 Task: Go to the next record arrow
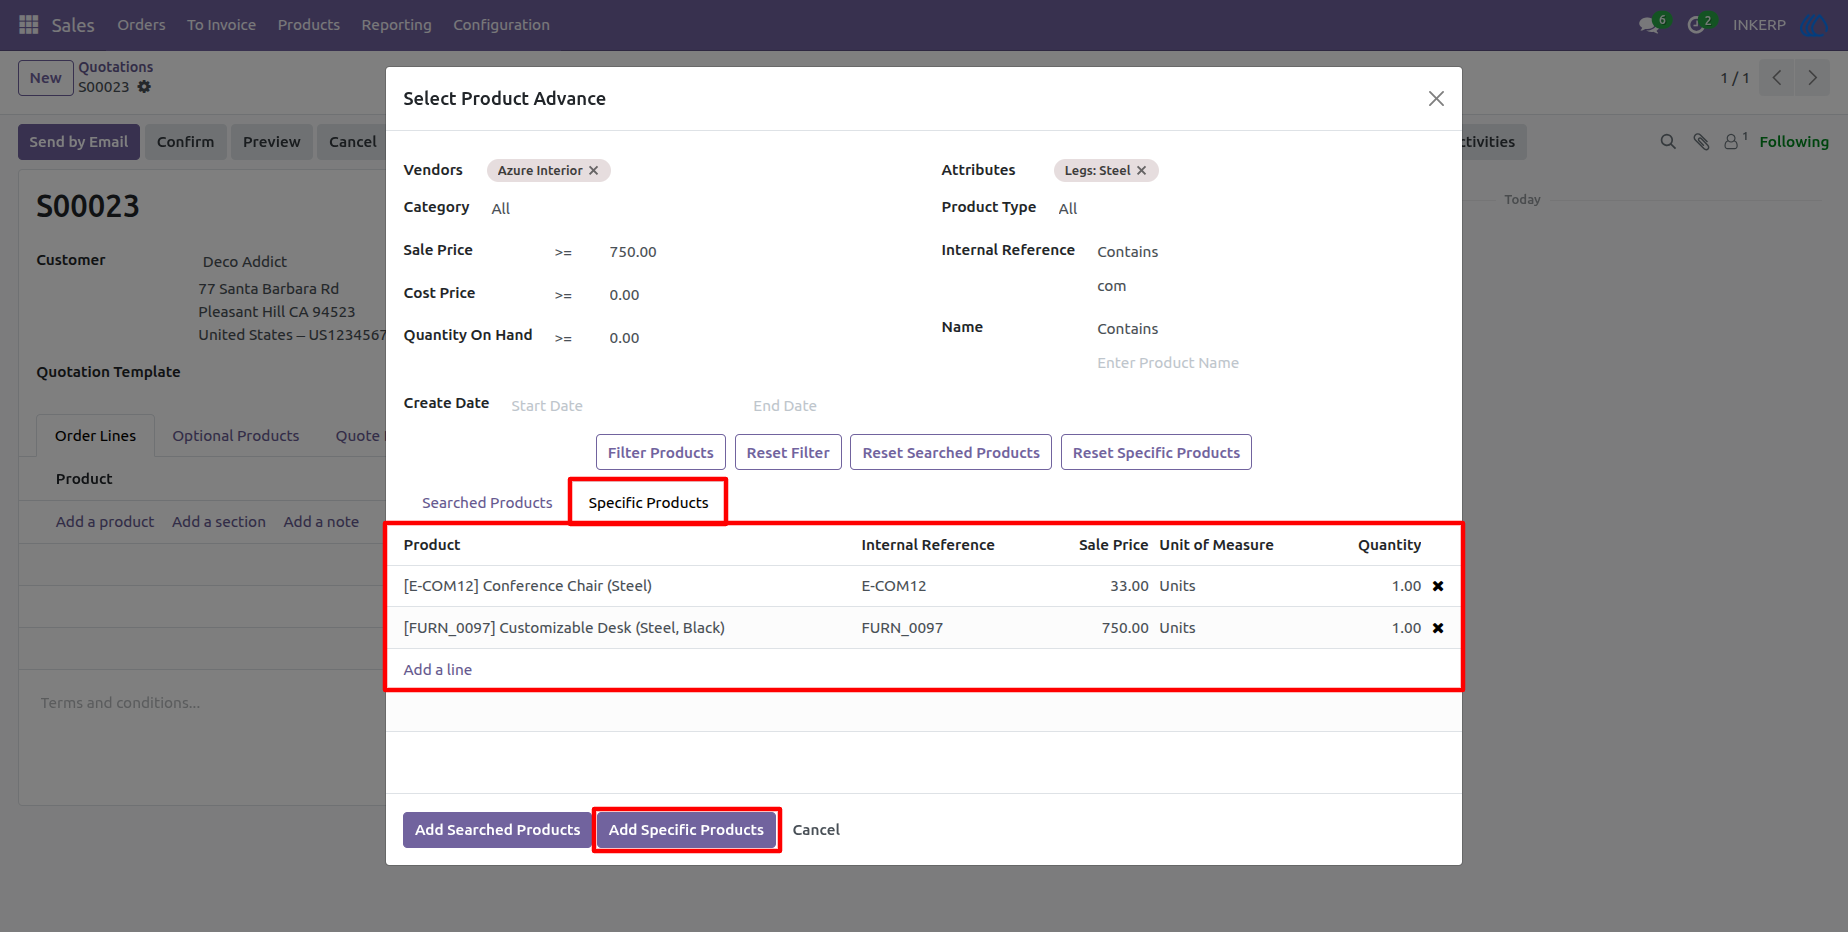[x=1812, y=78]
